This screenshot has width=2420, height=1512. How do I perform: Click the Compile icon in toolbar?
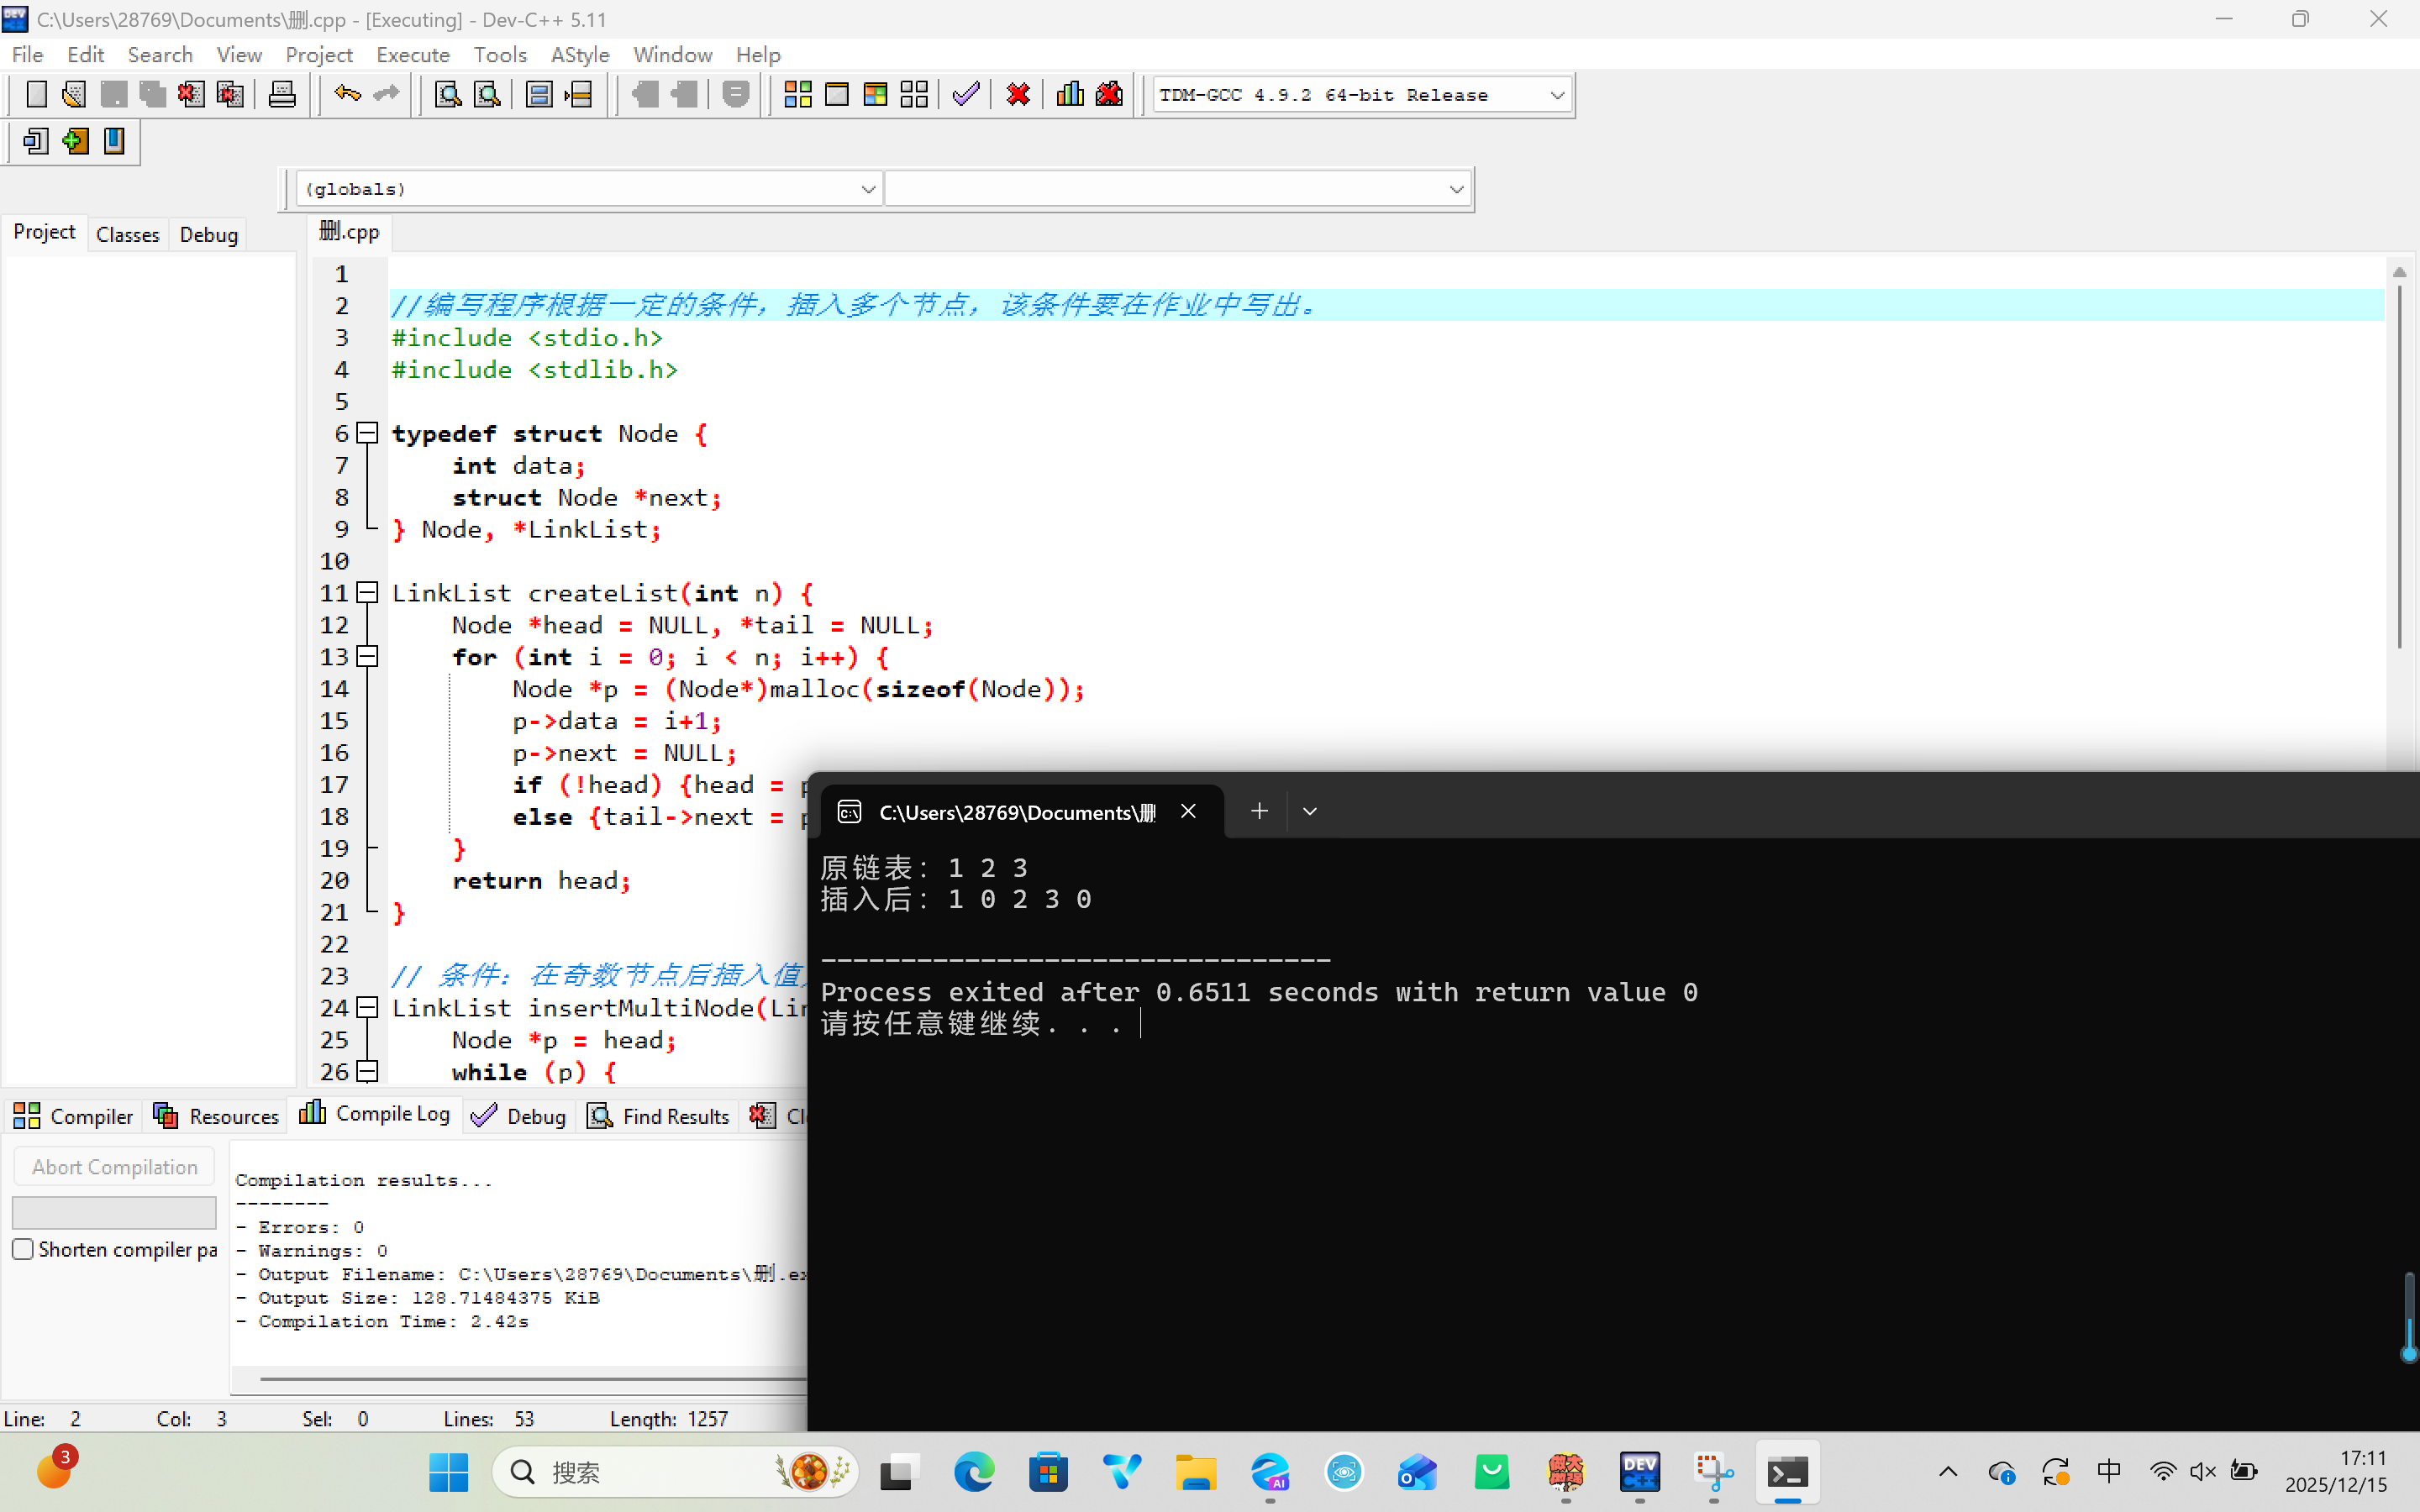797,95
